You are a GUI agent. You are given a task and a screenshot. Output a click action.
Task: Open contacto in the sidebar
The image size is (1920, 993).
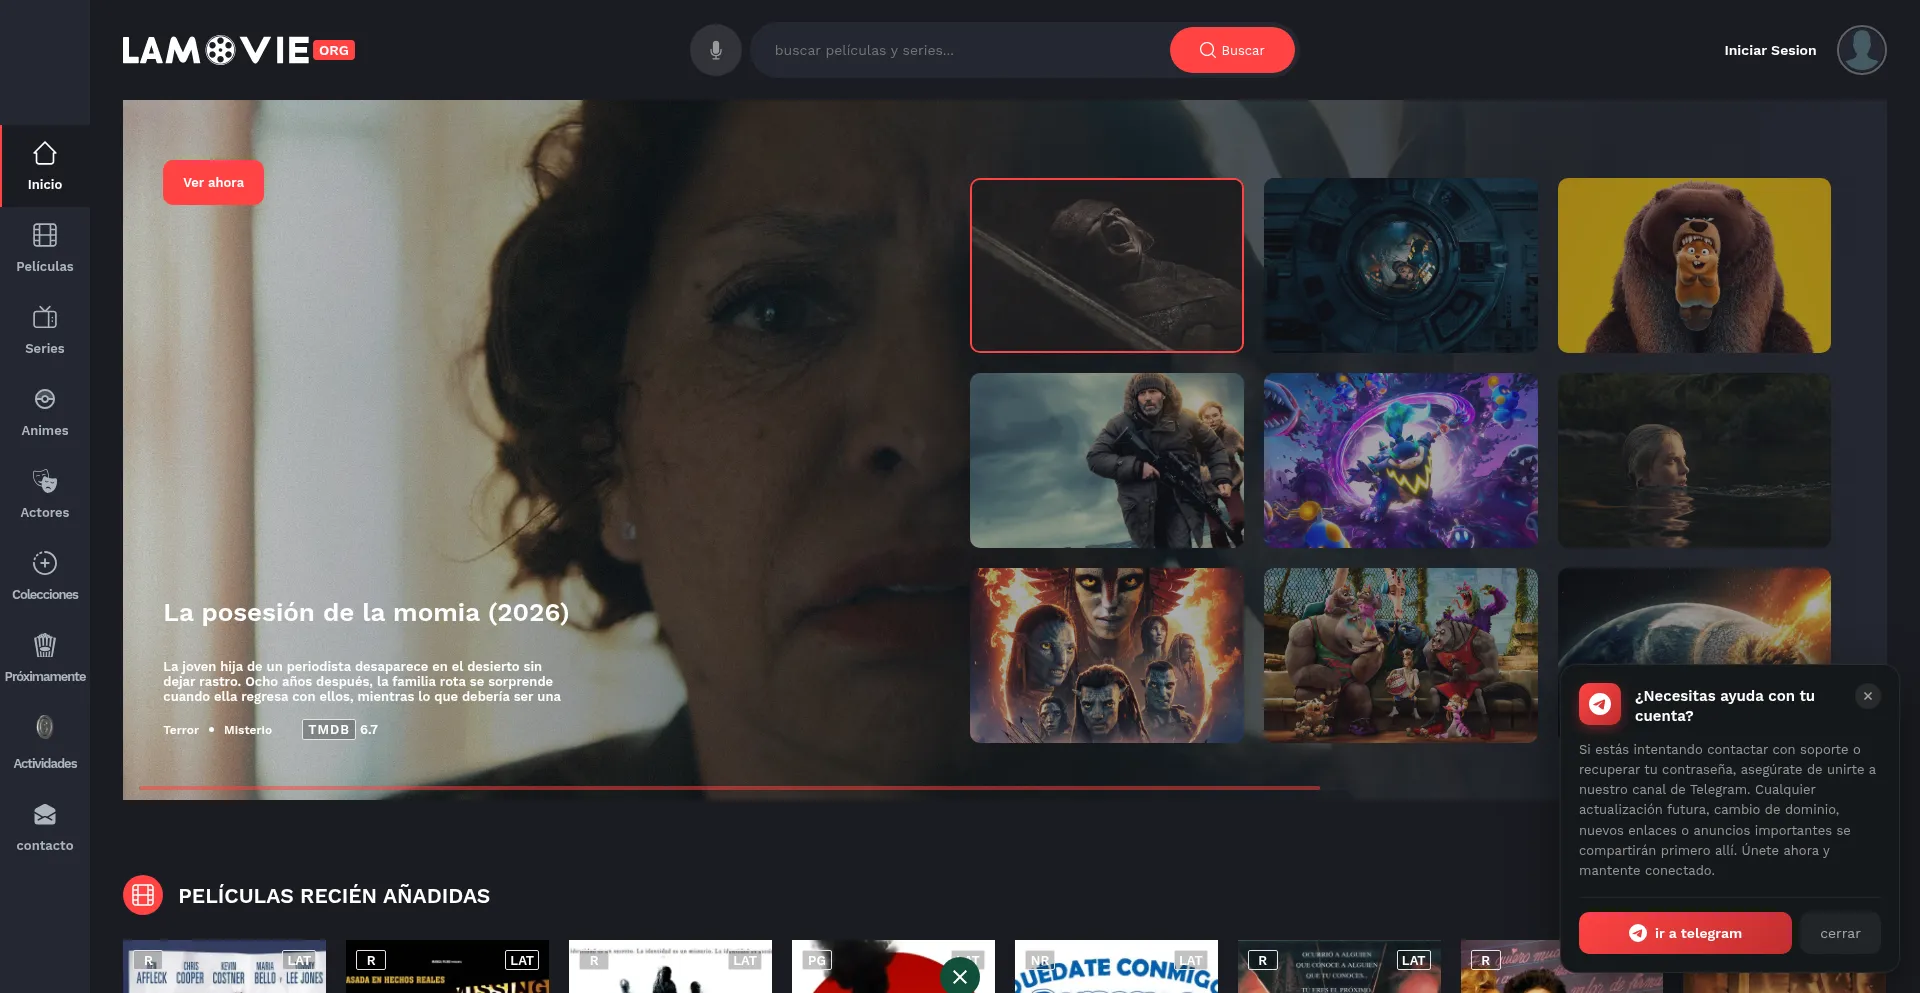(45, 827)
